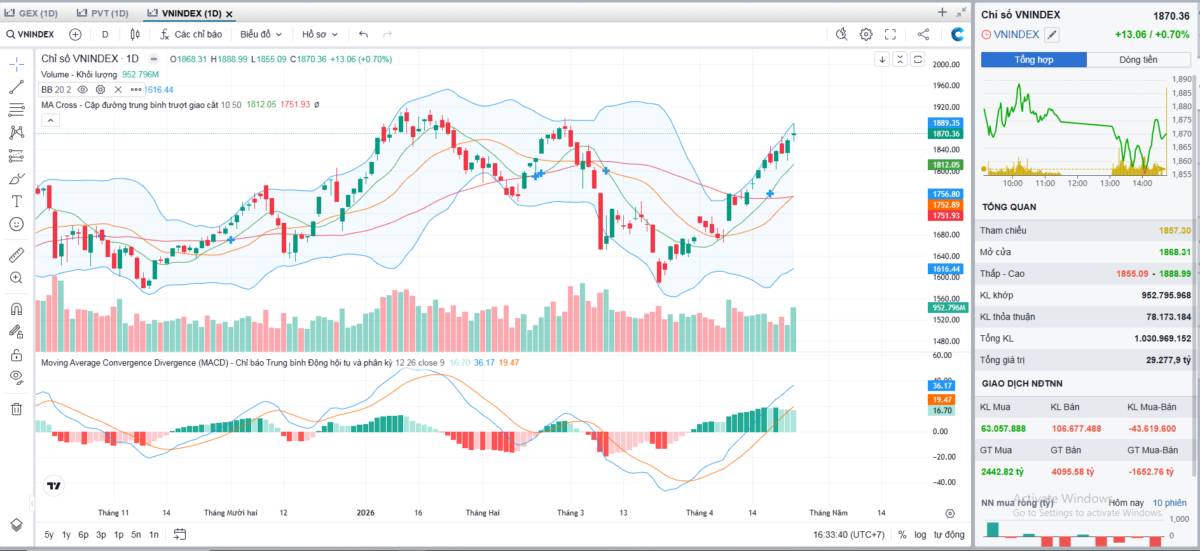
Task: Switch chart to fullscreen mode
Action: pos(889,34)
